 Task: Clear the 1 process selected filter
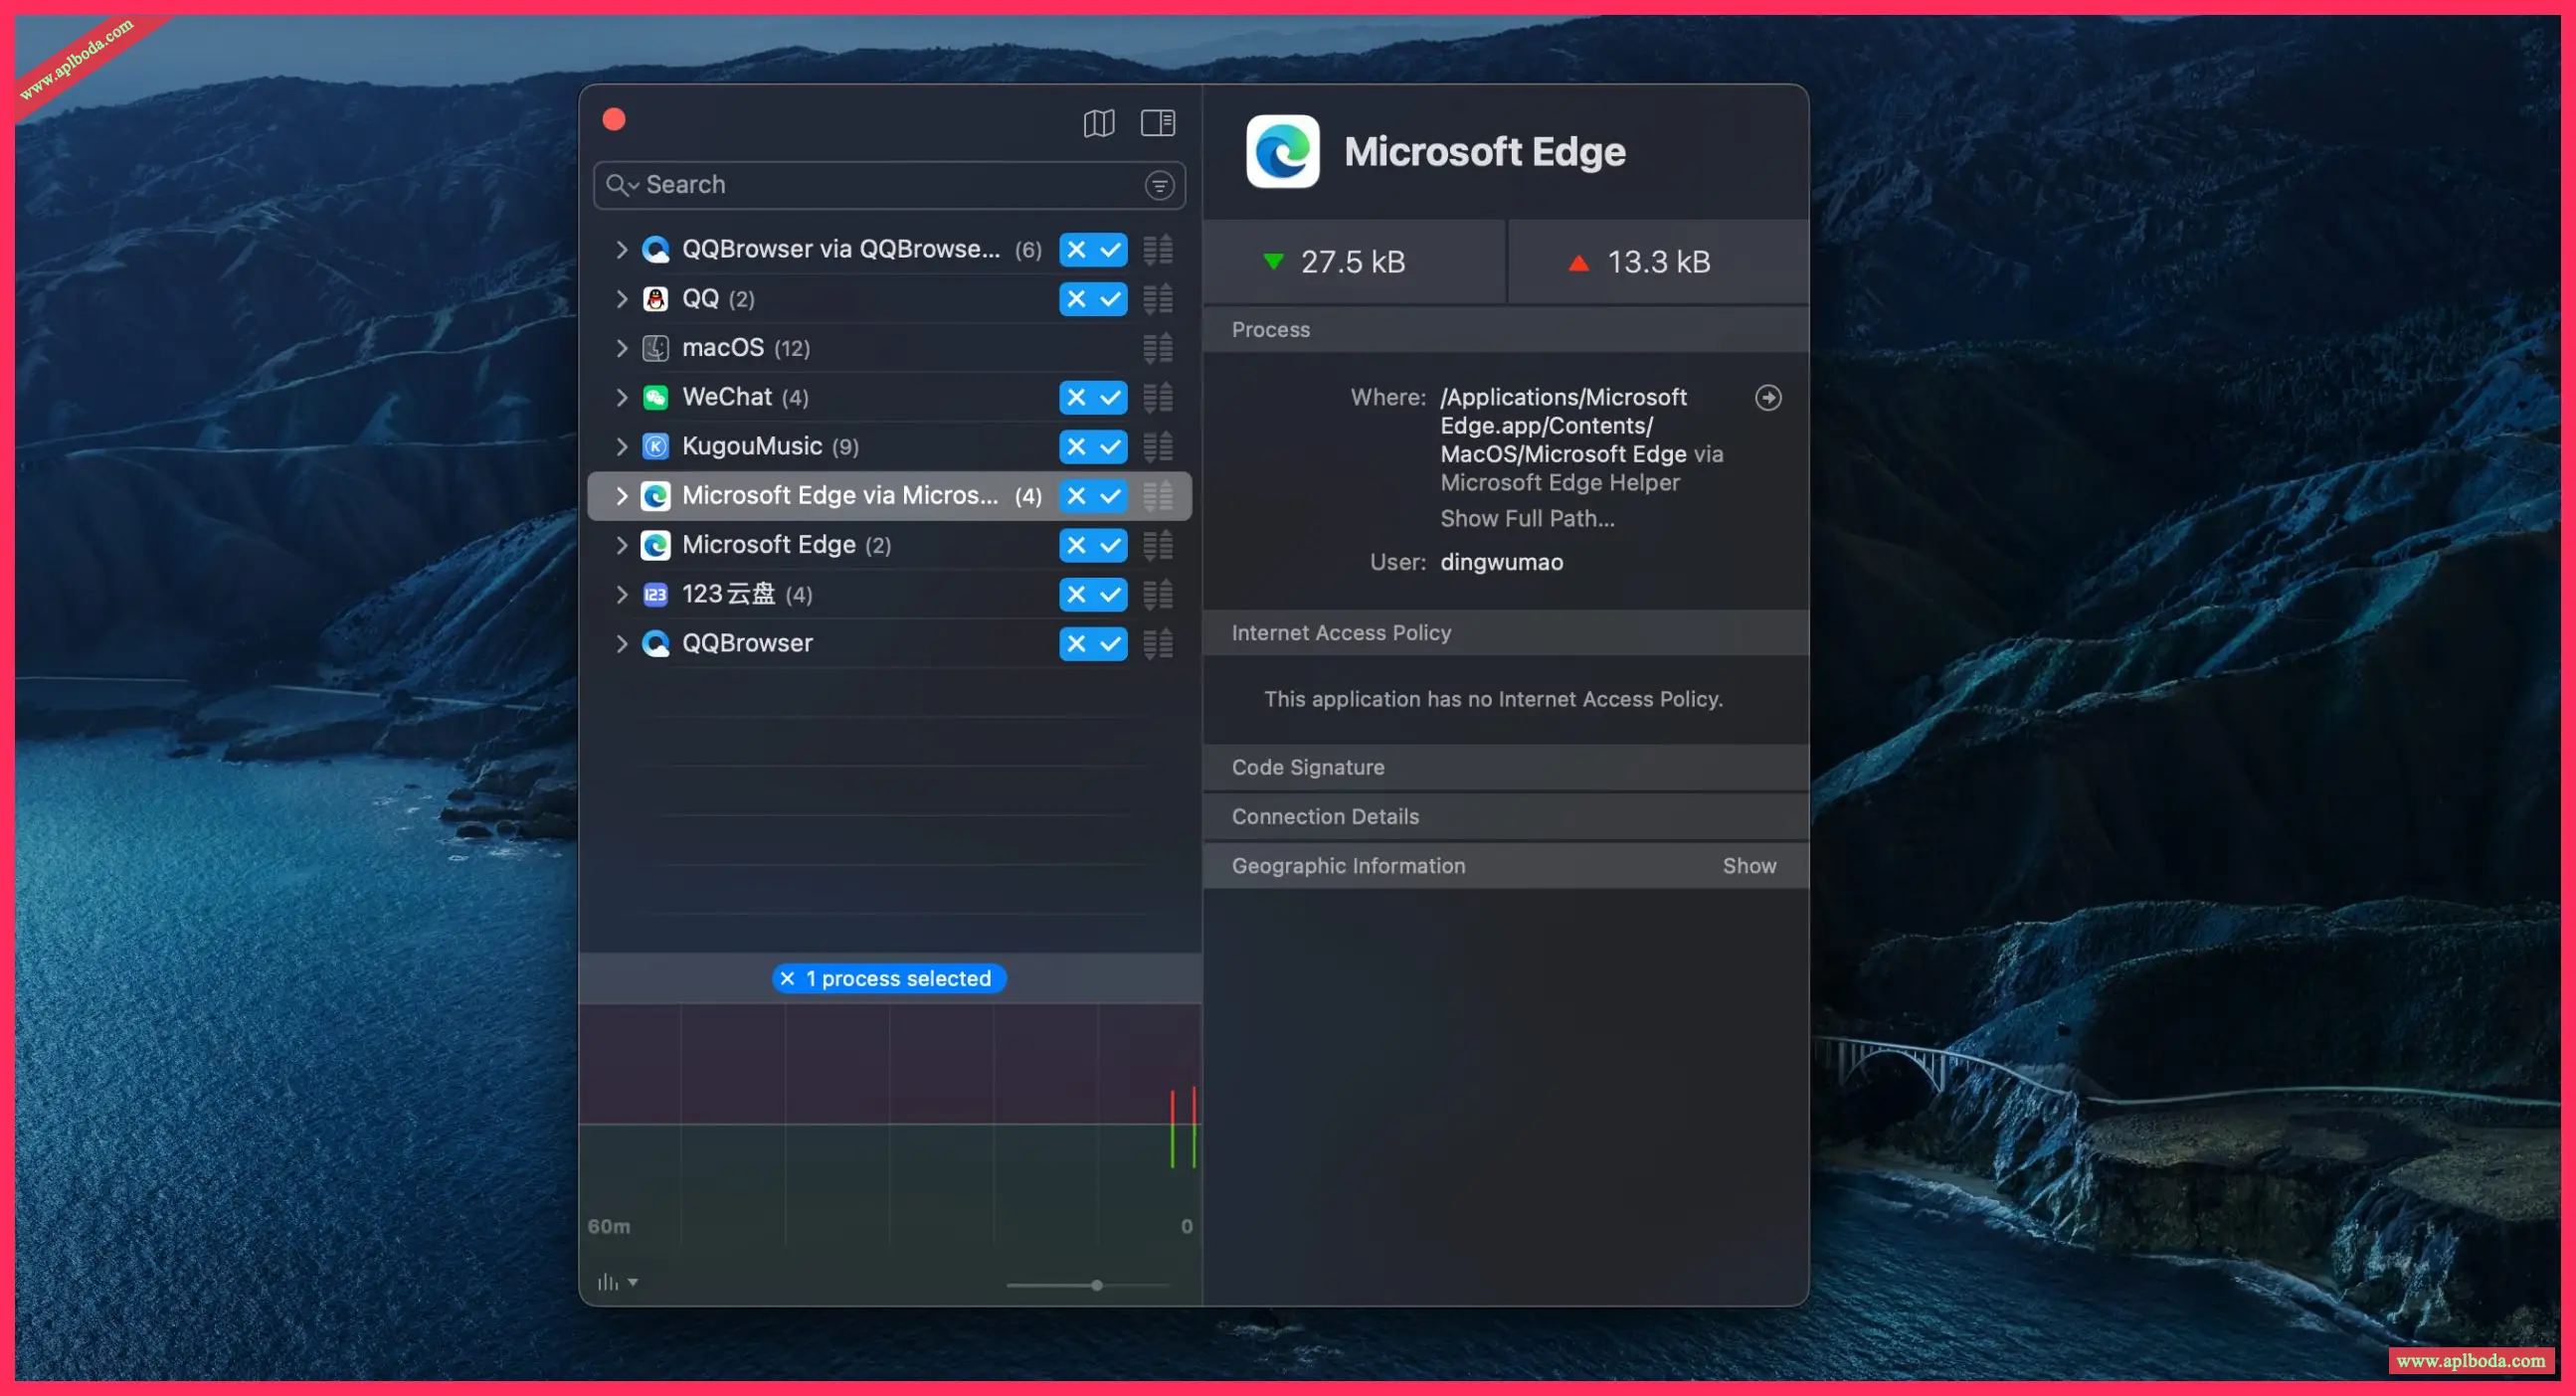(787, 979)
